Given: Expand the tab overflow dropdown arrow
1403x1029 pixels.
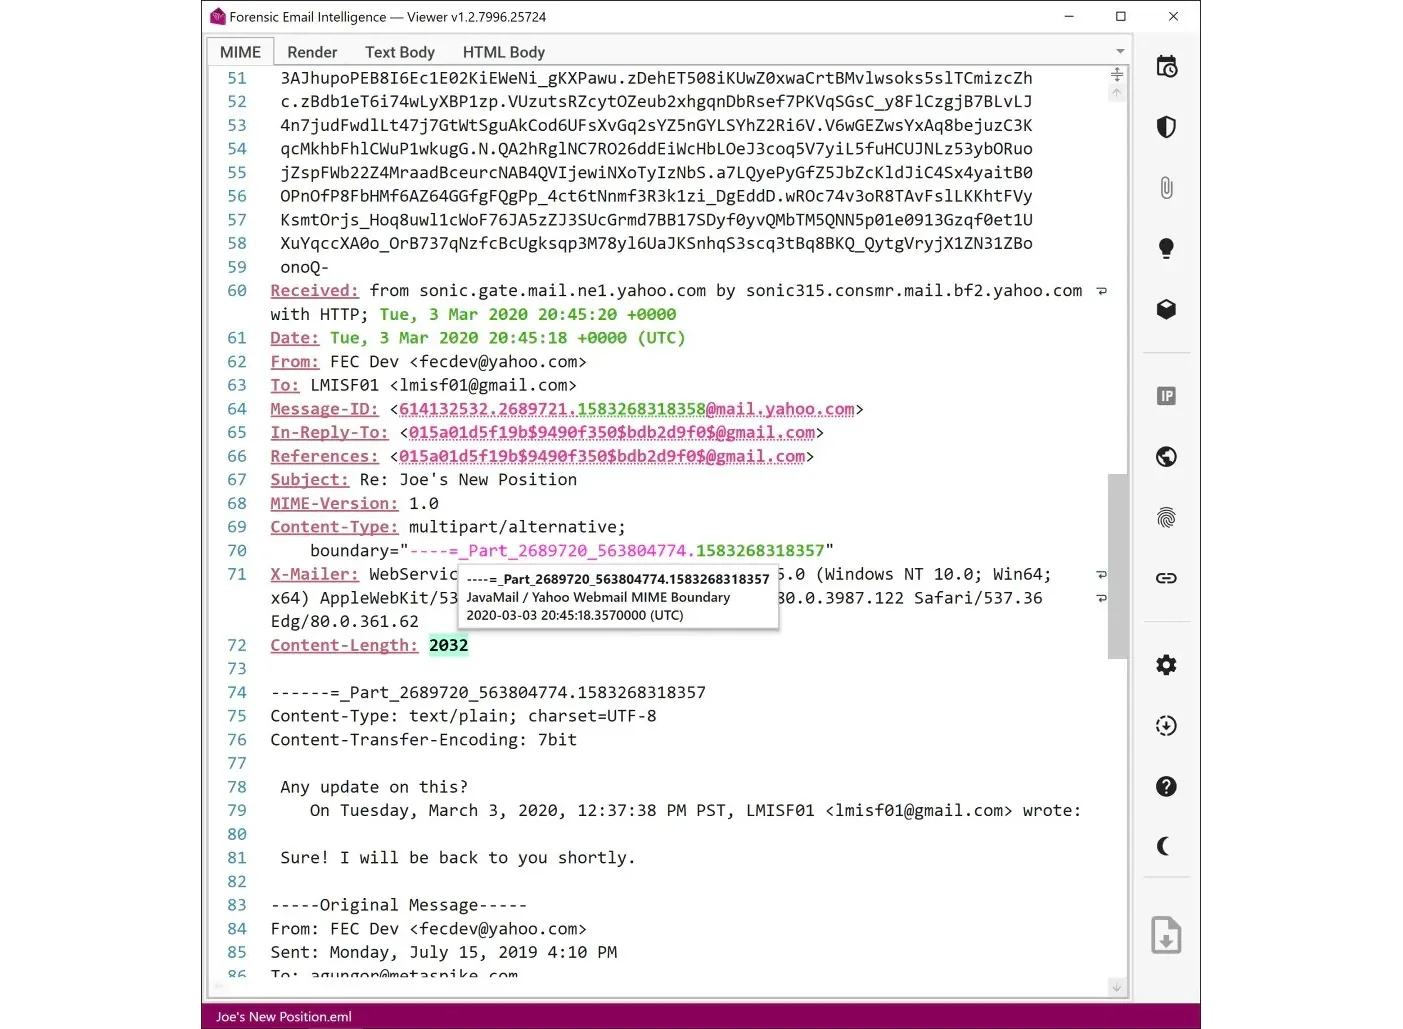Looking at the screenshot, I should click(1120, 51).
